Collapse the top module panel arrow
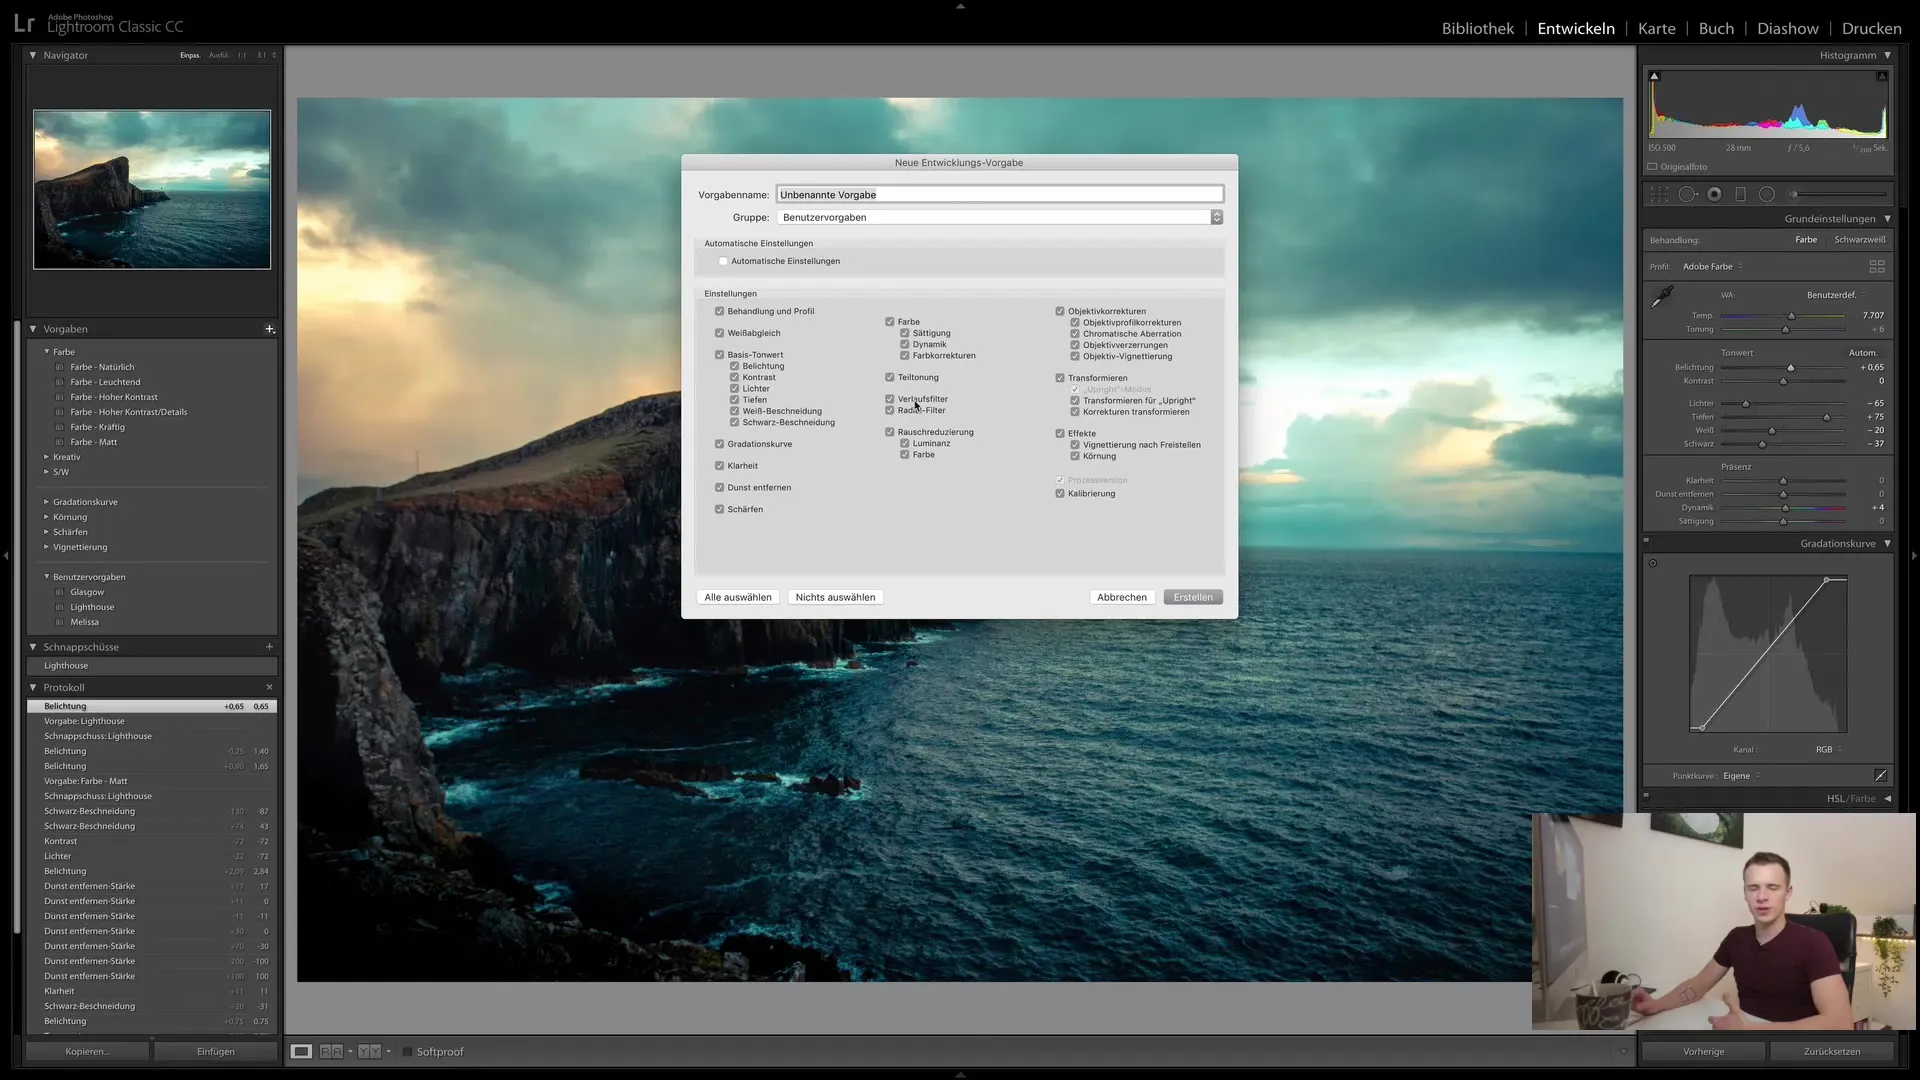Screen dimensions: 1920x1080 click(960, 6)
